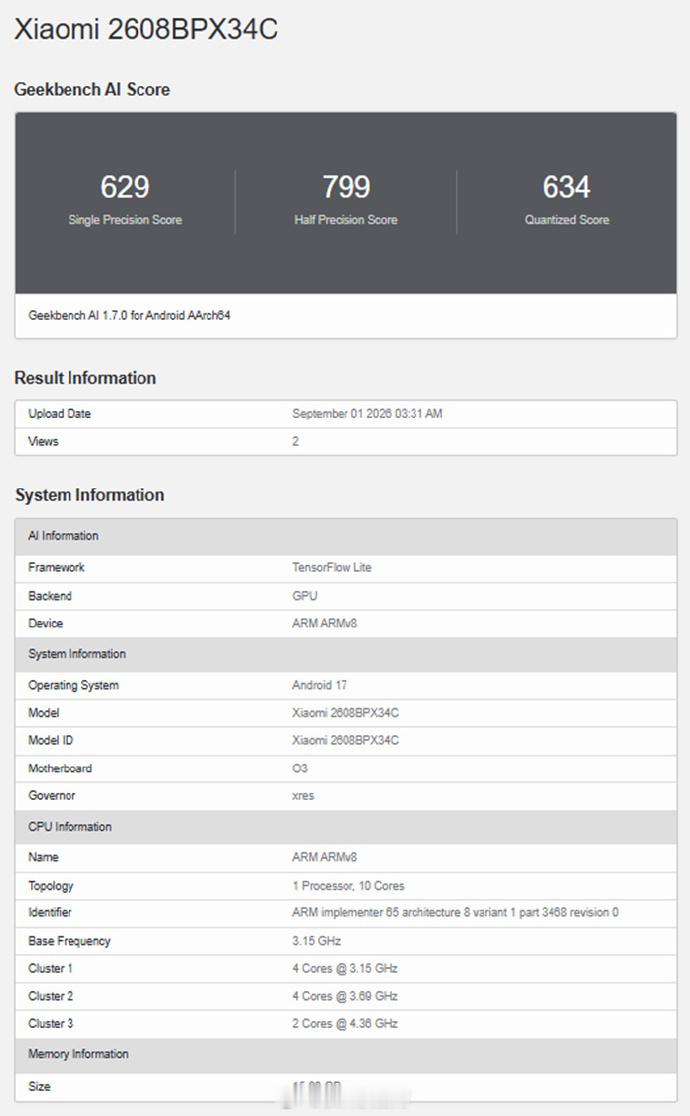Click the Operating System Android 17 value

click(x=319, y=685)
